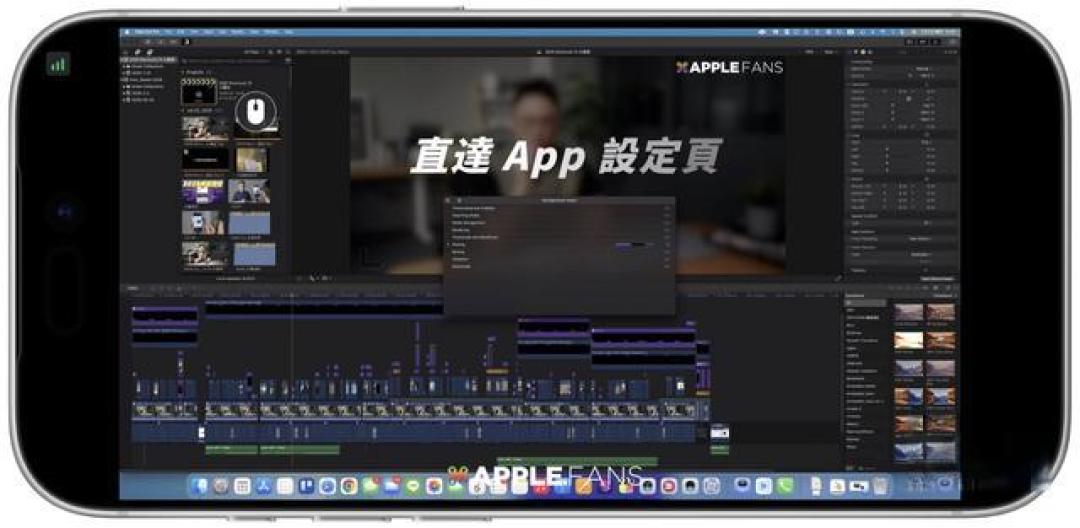Open the viewer zoom percentage dropdown
This screenshot has height=528, width=1080.
pyautogui.click(x=811, y=52)
